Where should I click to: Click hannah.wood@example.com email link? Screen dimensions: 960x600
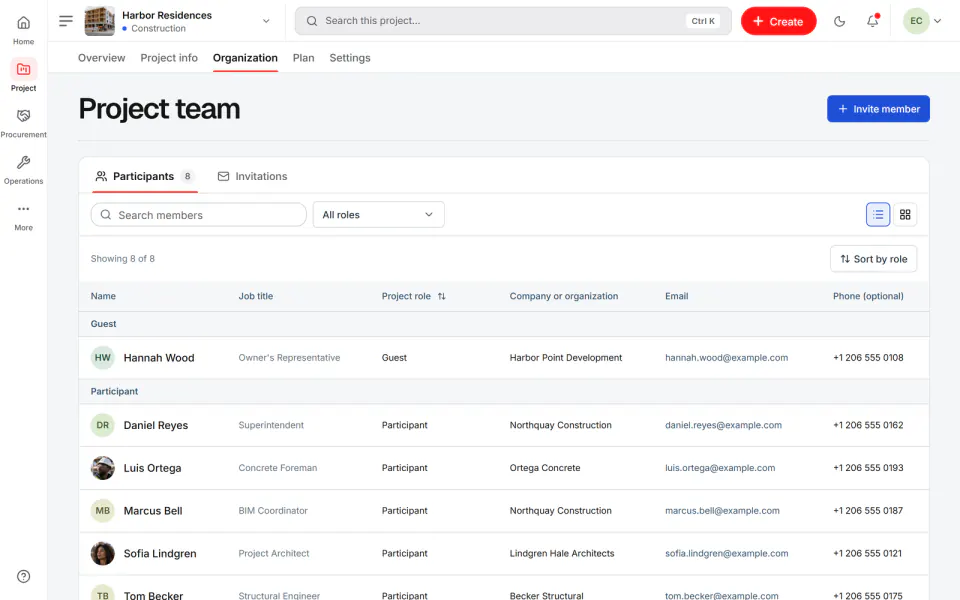point(726,358)
